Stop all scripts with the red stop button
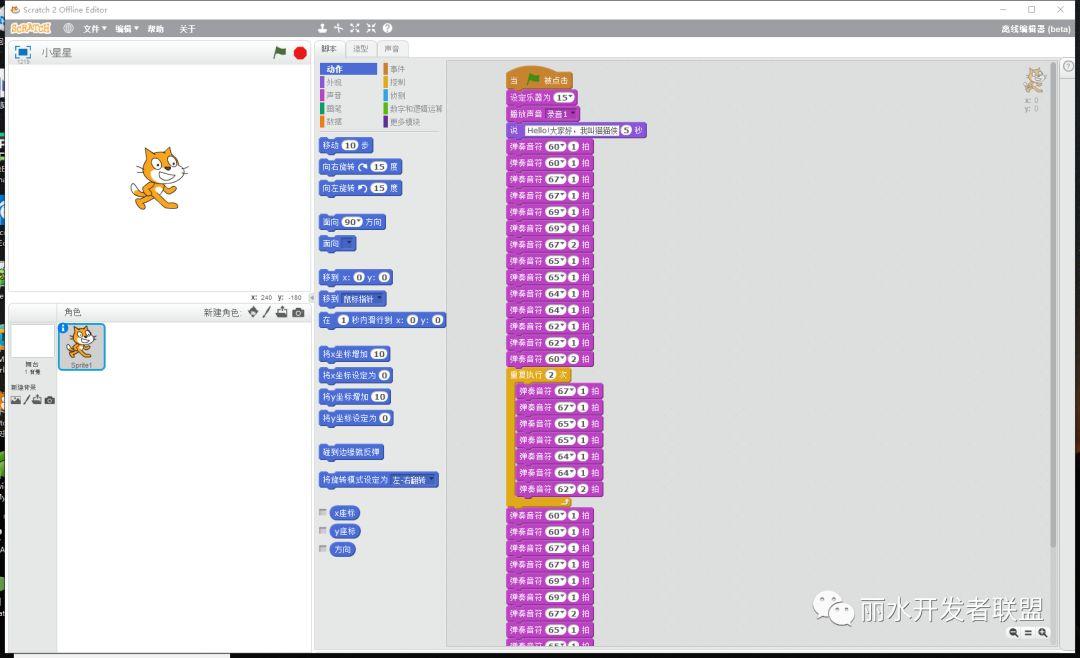1080x658 pixels. pyautogui.click(x=300, y=53)
